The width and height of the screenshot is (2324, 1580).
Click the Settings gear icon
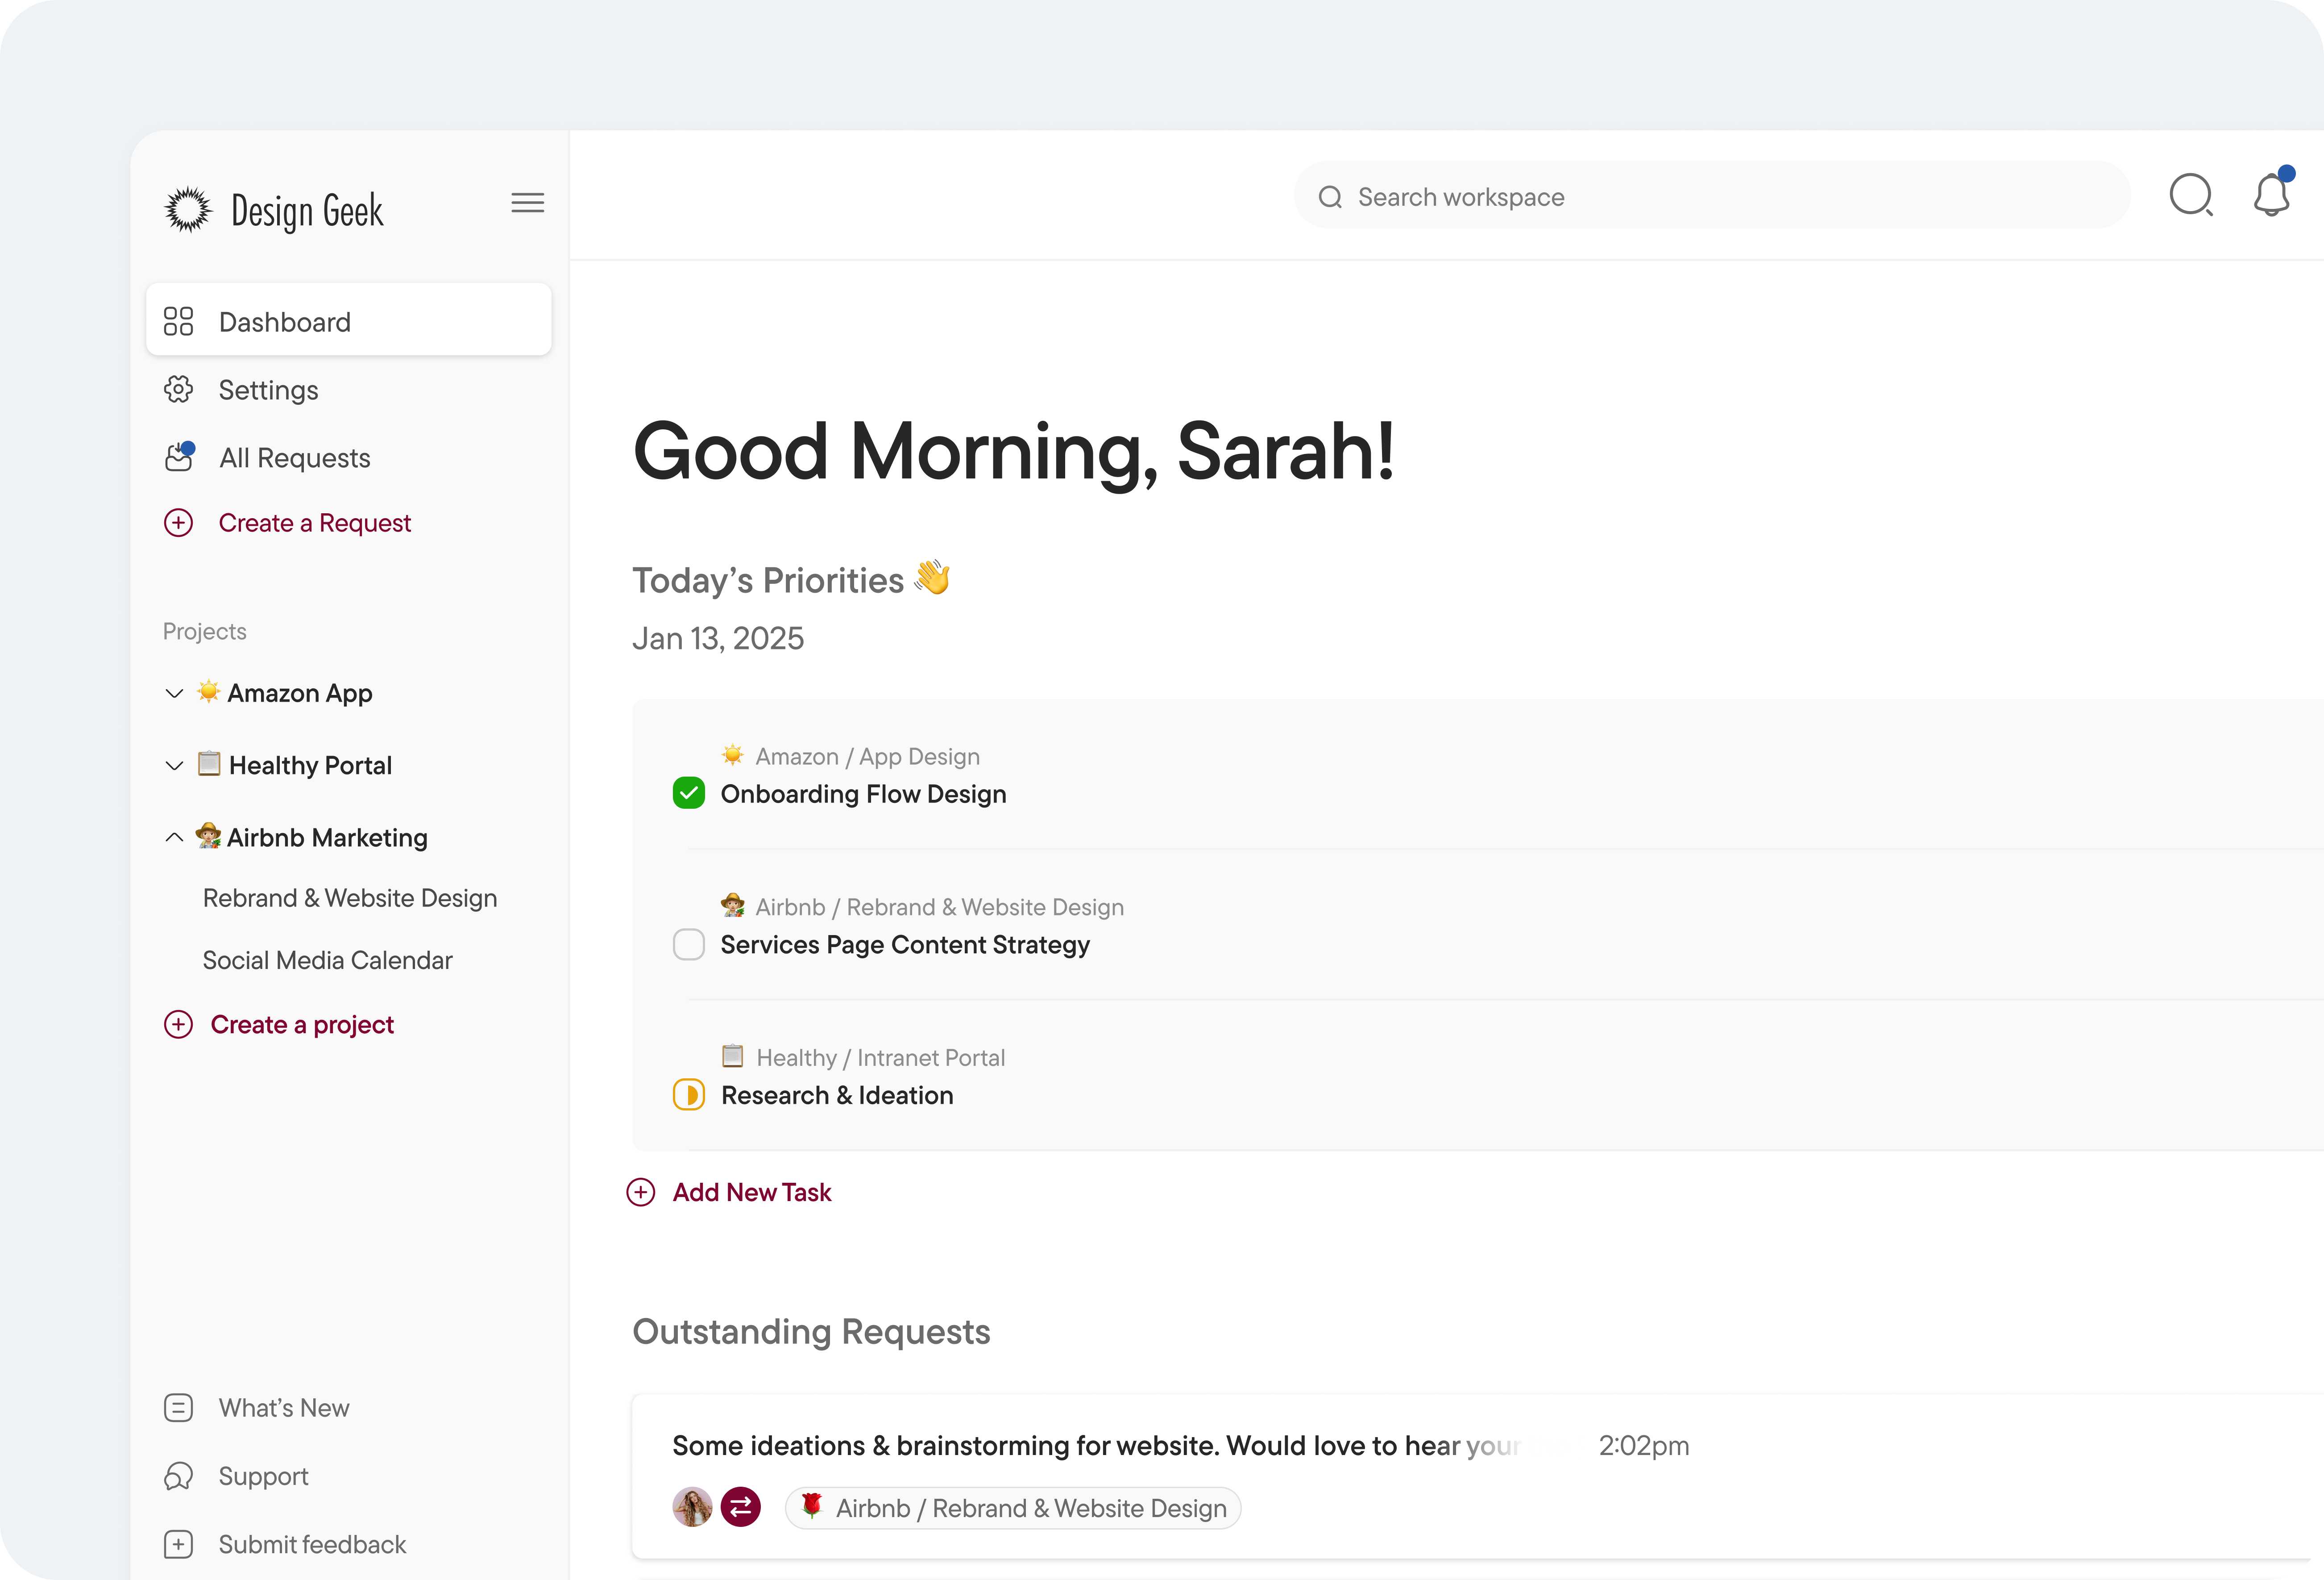tap(179, 389)
